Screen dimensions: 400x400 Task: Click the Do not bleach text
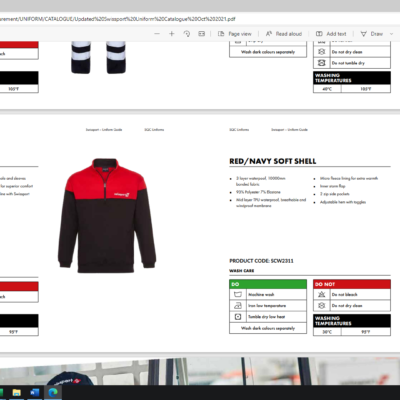(x=344, y=295)
